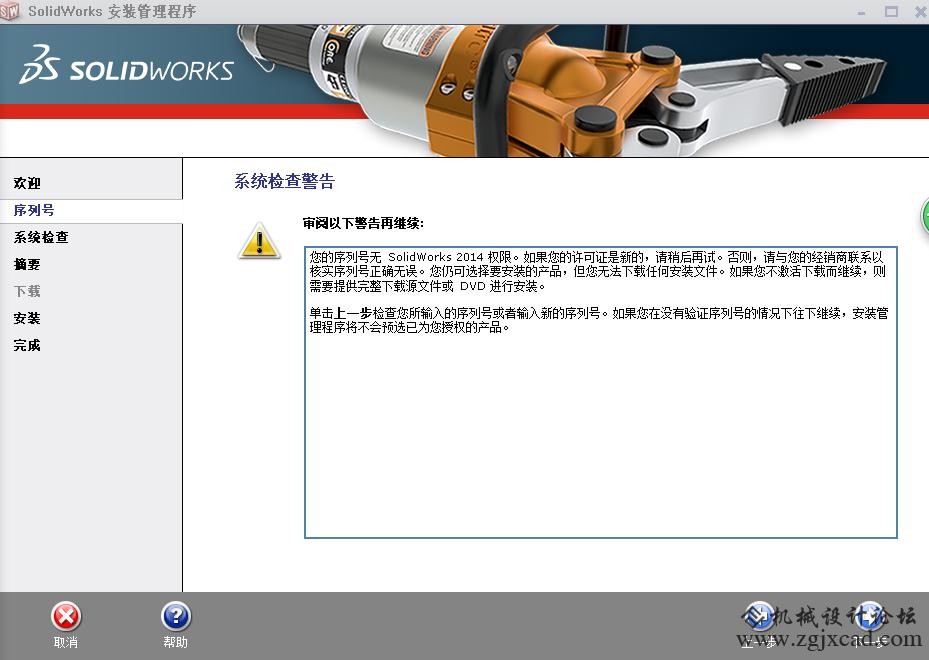Click the 系统检查警告 heading
The height and width of the screenshot is (660, 929).
click(x=284, y=181)
